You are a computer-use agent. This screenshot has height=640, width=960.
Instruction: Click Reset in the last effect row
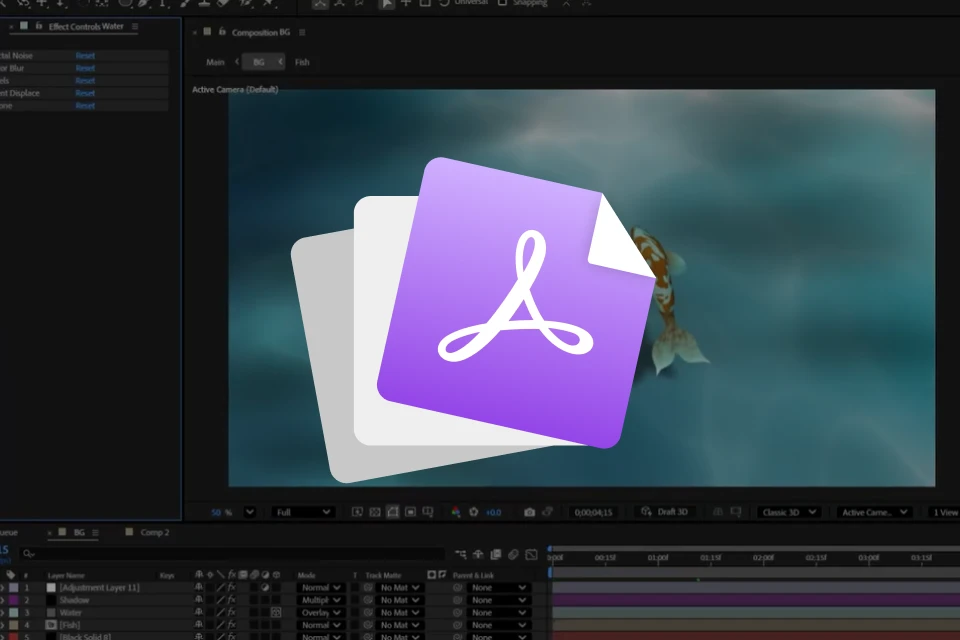pos(85,106)
